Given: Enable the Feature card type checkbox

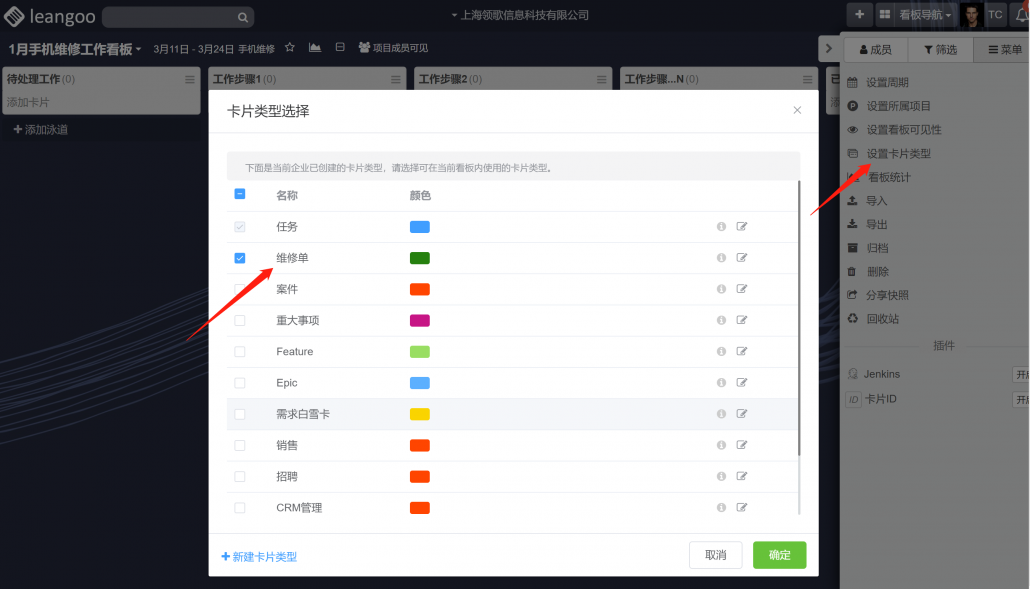Looking at the screenshot, I should click(239, 351).
